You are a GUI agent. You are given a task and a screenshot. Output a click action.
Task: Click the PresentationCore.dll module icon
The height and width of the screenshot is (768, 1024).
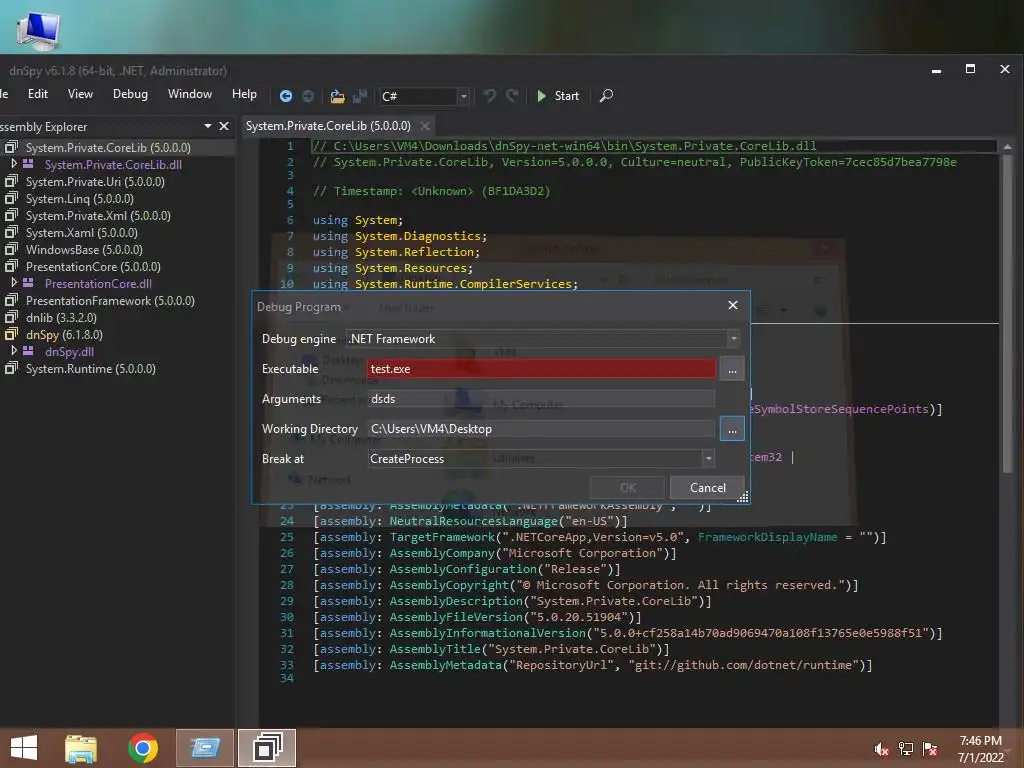(28, 283)
